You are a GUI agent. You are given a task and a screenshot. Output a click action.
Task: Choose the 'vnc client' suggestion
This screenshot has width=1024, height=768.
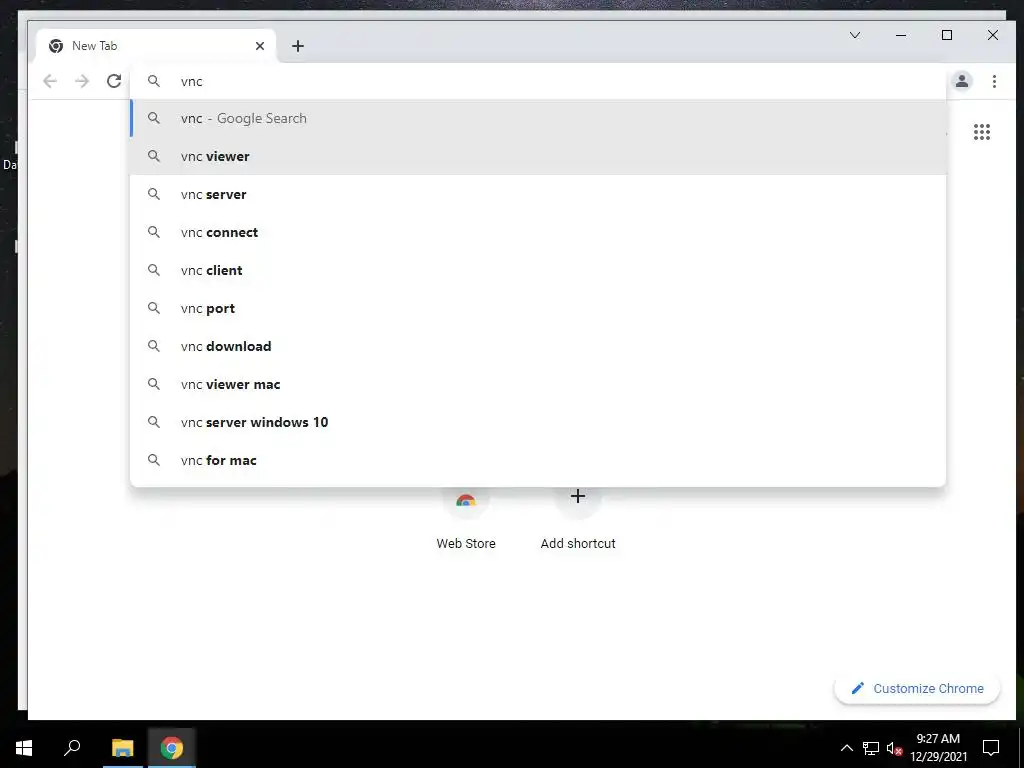click(x=538, y=270)
